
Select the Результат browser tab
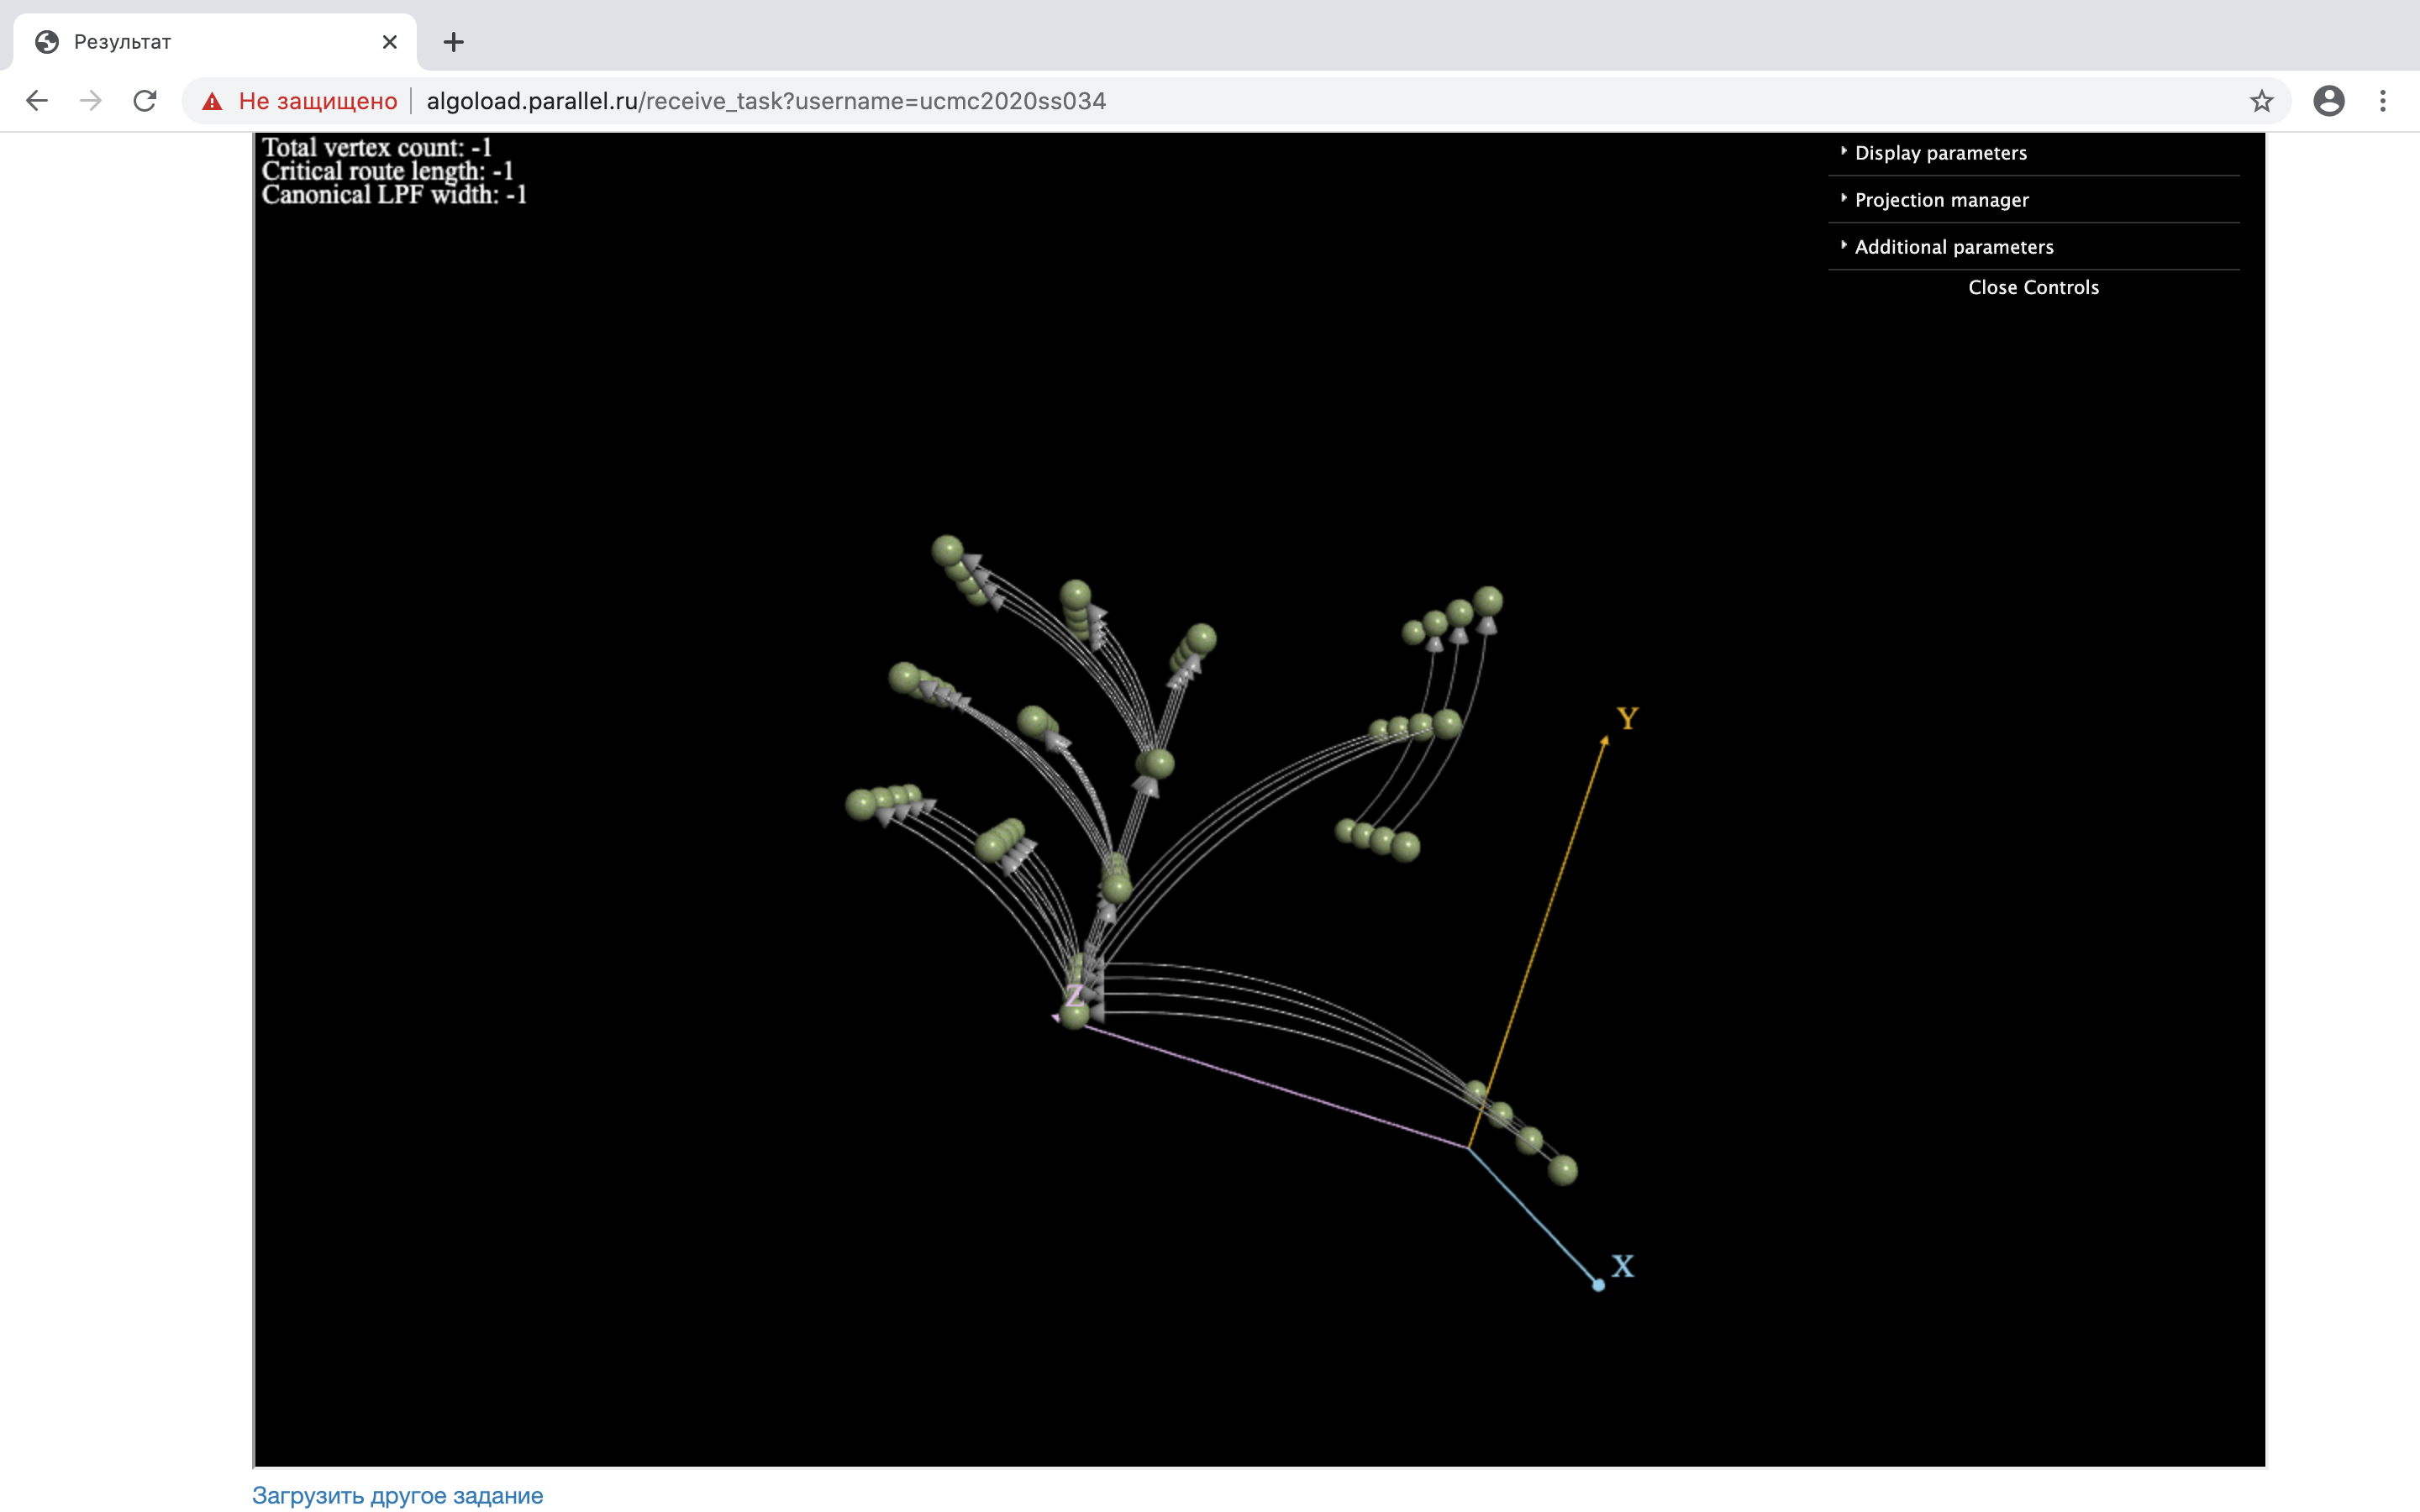214,42
